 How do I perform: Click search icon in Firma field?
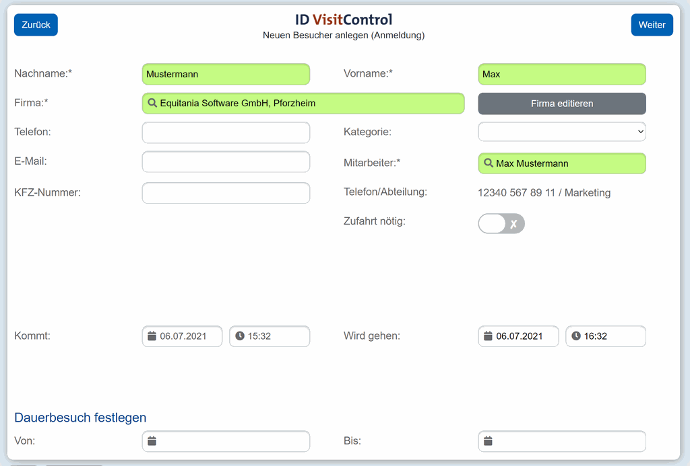point(152,103)
